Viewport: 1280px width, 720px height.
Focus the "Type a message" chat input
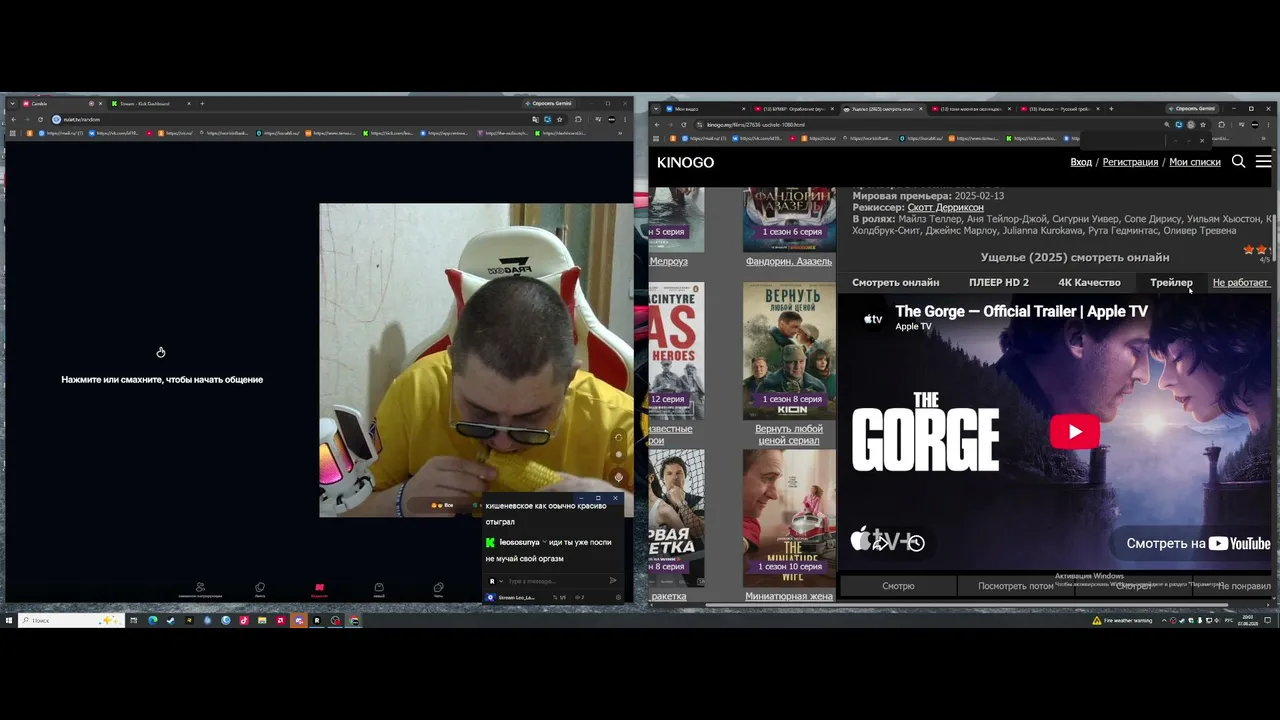(x=553, y=581)
